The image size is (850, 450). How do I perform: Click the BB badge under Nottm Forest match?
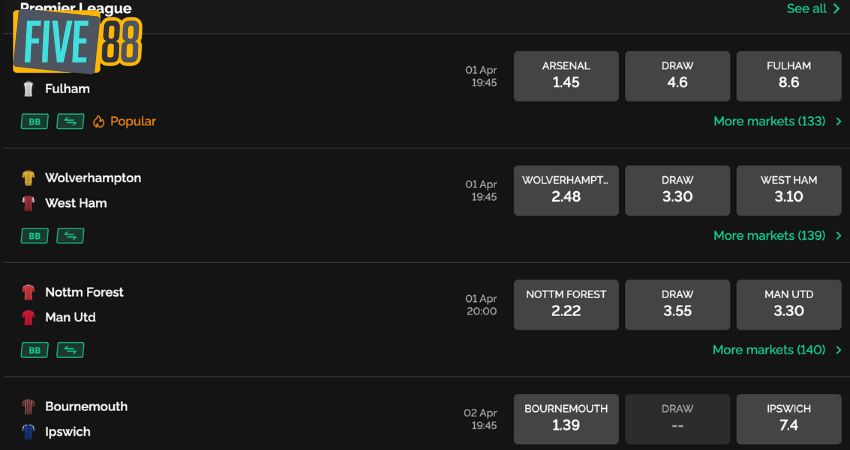[34, 350]
